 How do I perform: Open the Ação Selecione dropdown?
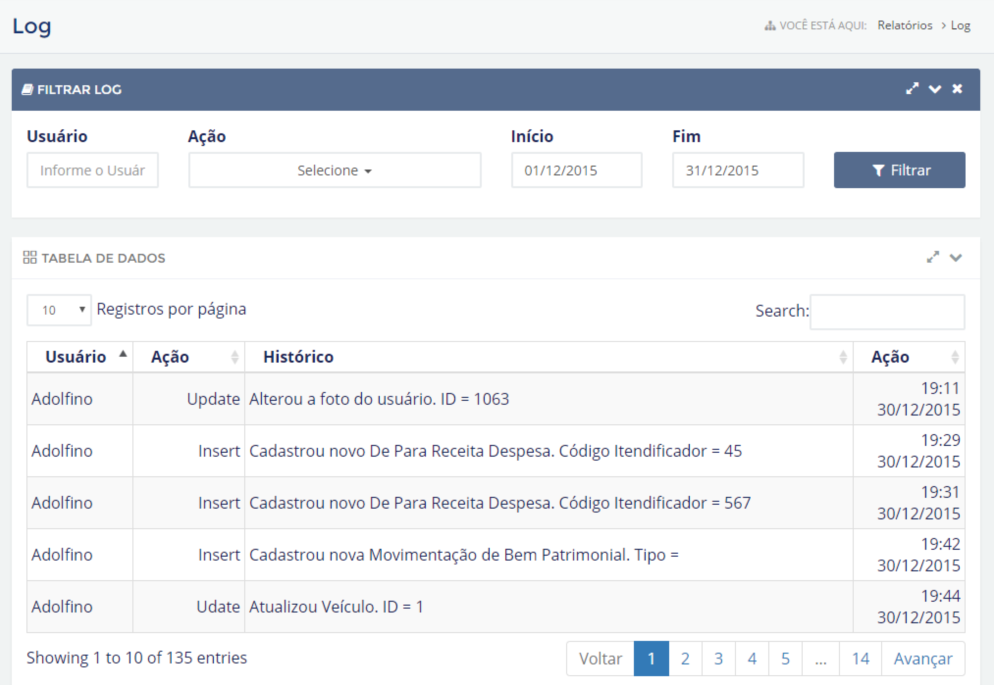click(334, 170)
